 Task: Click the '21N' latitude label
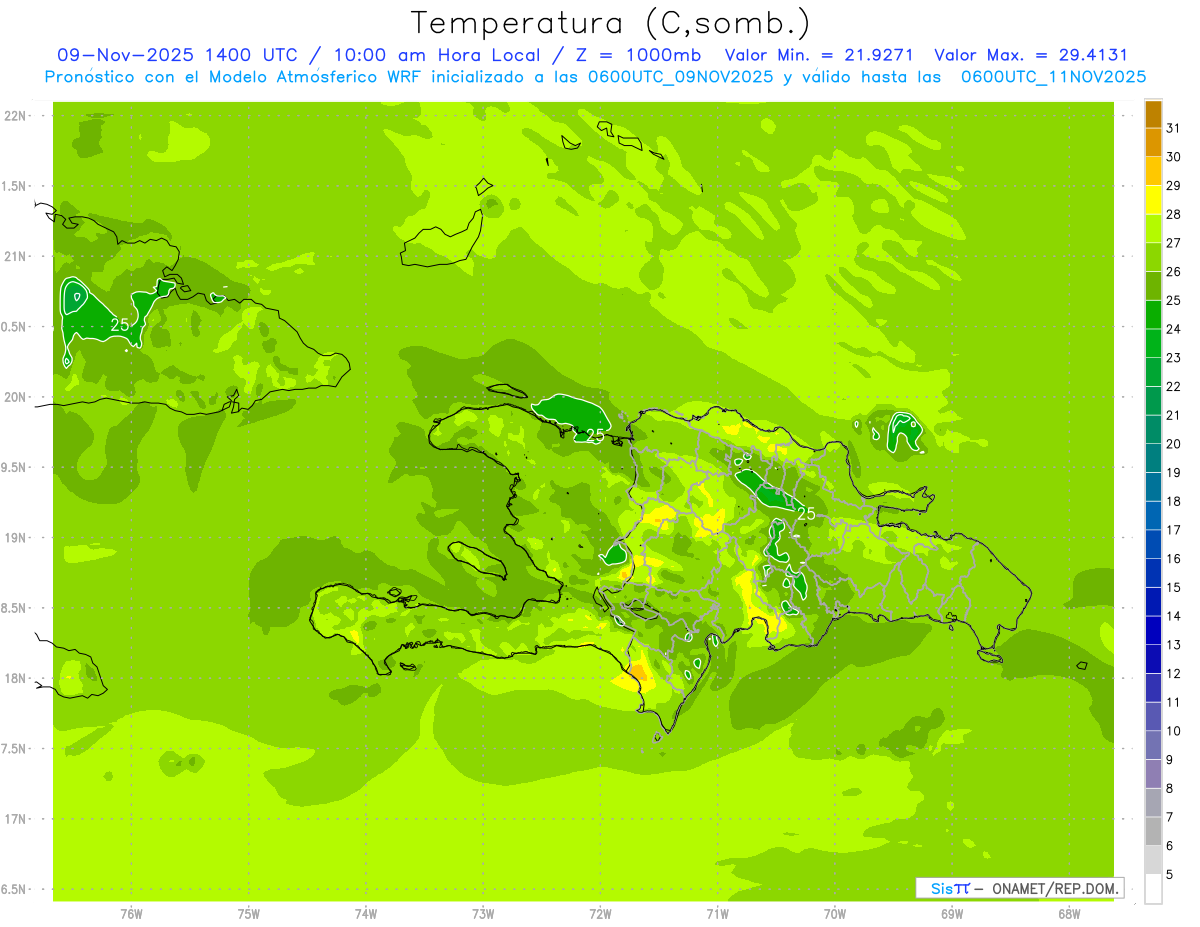tap(17, 256)
